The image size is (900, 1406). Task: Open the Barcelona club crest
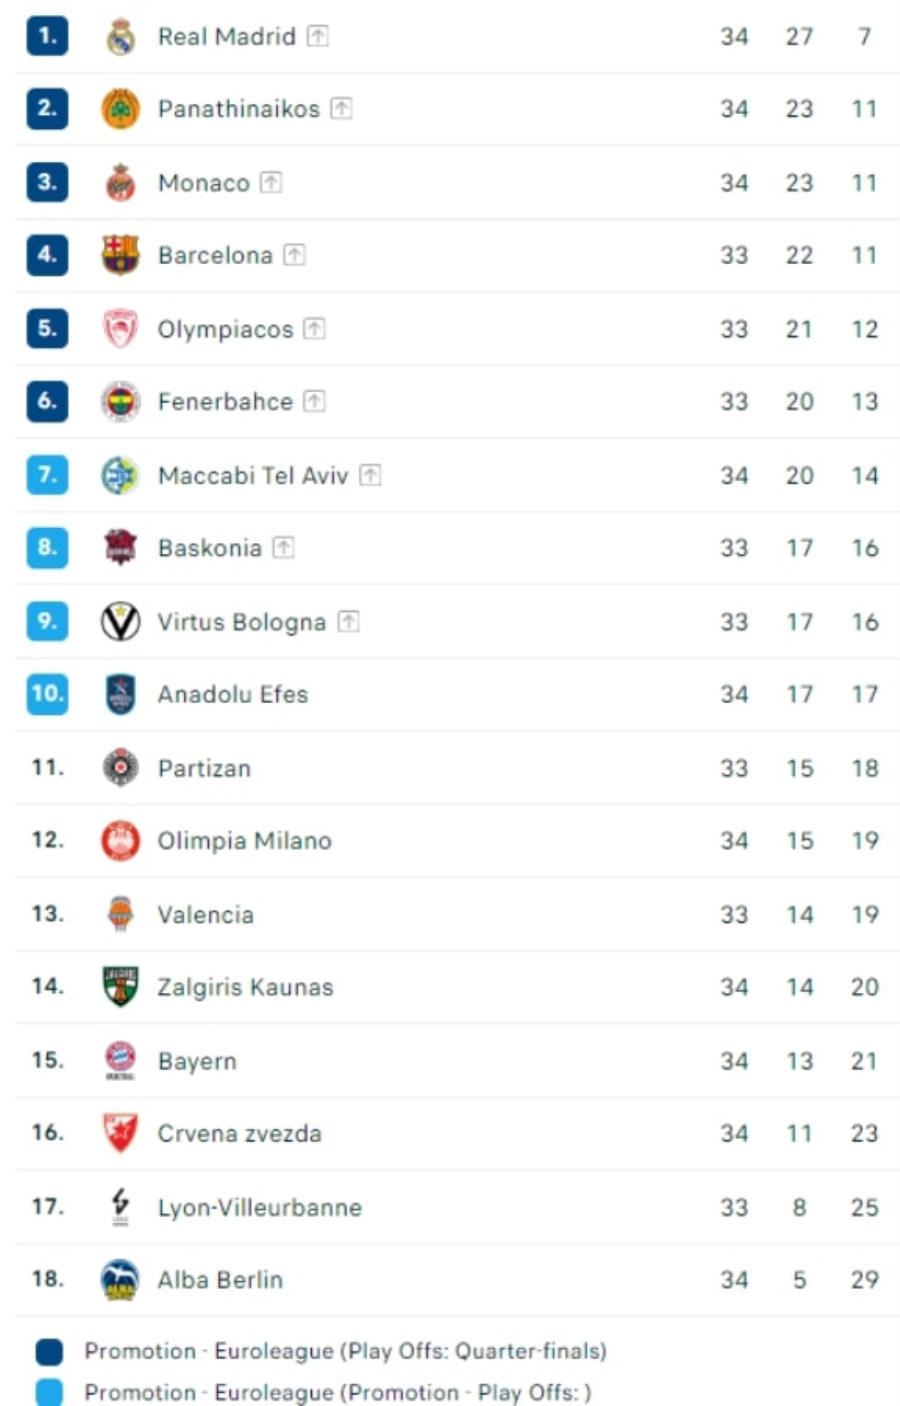[x=121, y=255]
